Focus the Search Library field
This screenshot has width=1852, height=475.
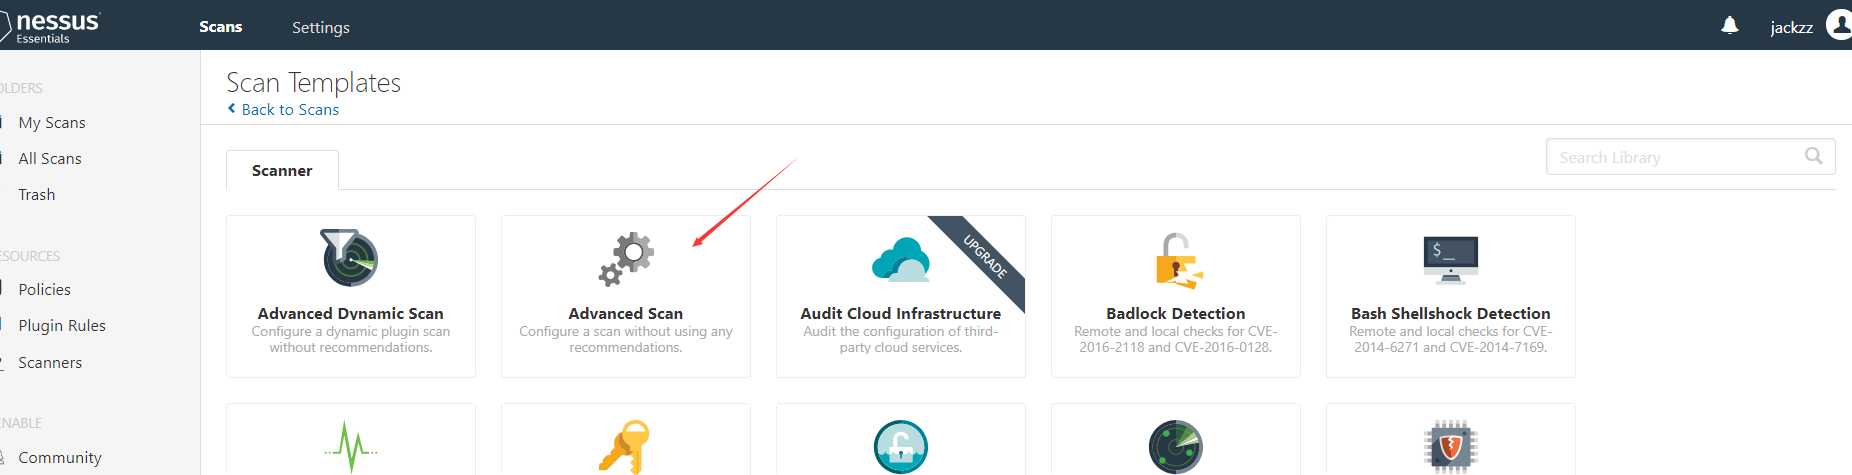coord(1690,157)
